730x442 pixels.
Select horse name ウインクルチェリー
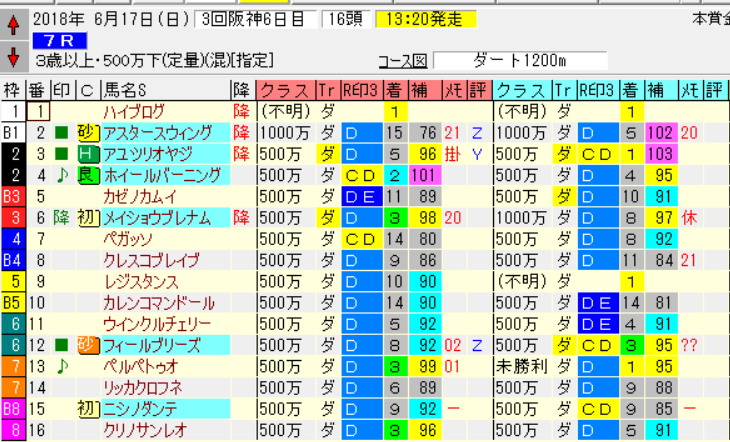point(157,324)
